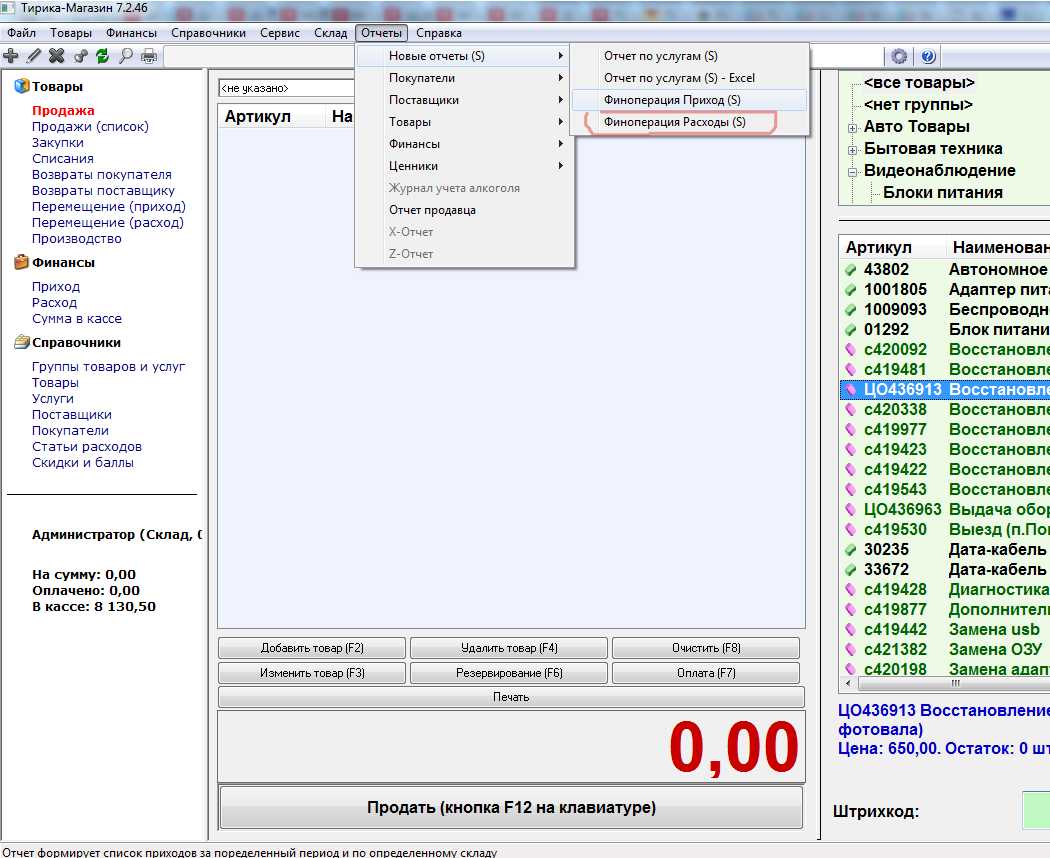
Task: Click the Финансы section briefcase icon
Action: click(22, 262)
